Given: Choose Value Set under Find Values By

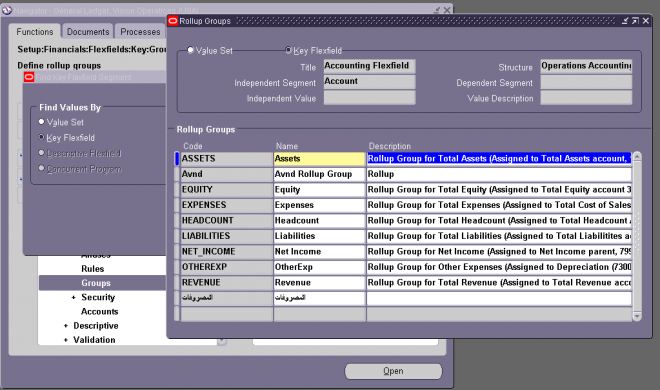Looking at the screenshot, I should (41, 122).
